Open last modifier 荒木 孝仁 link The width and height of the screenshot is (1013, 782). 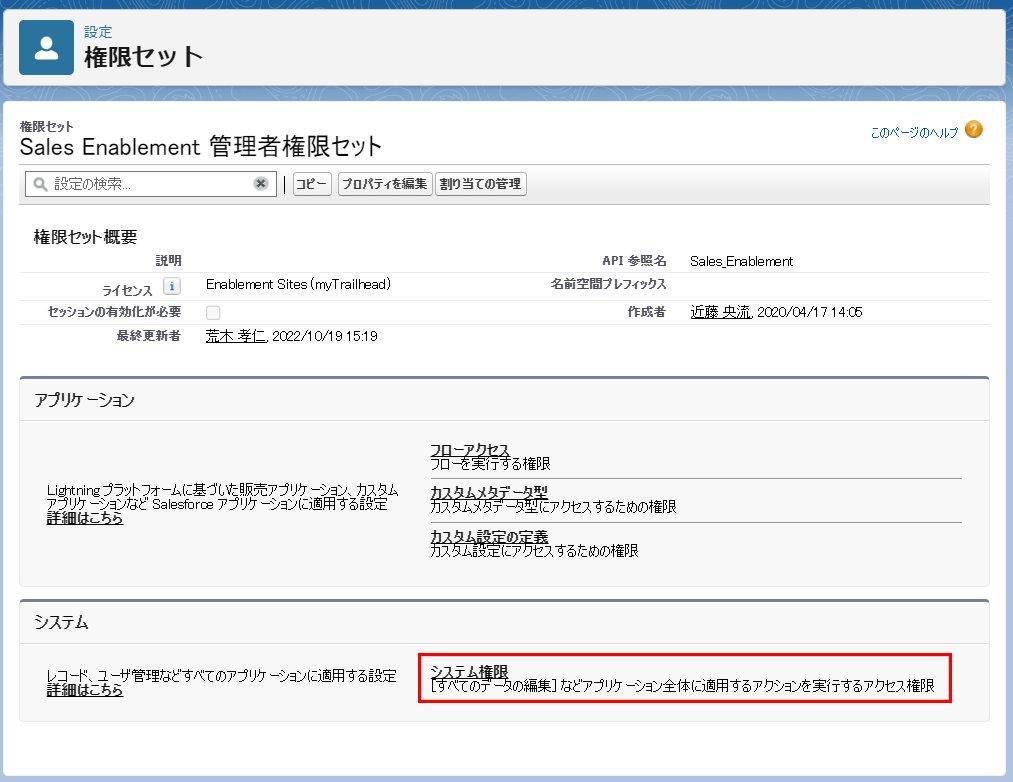(x=235, y=336)
